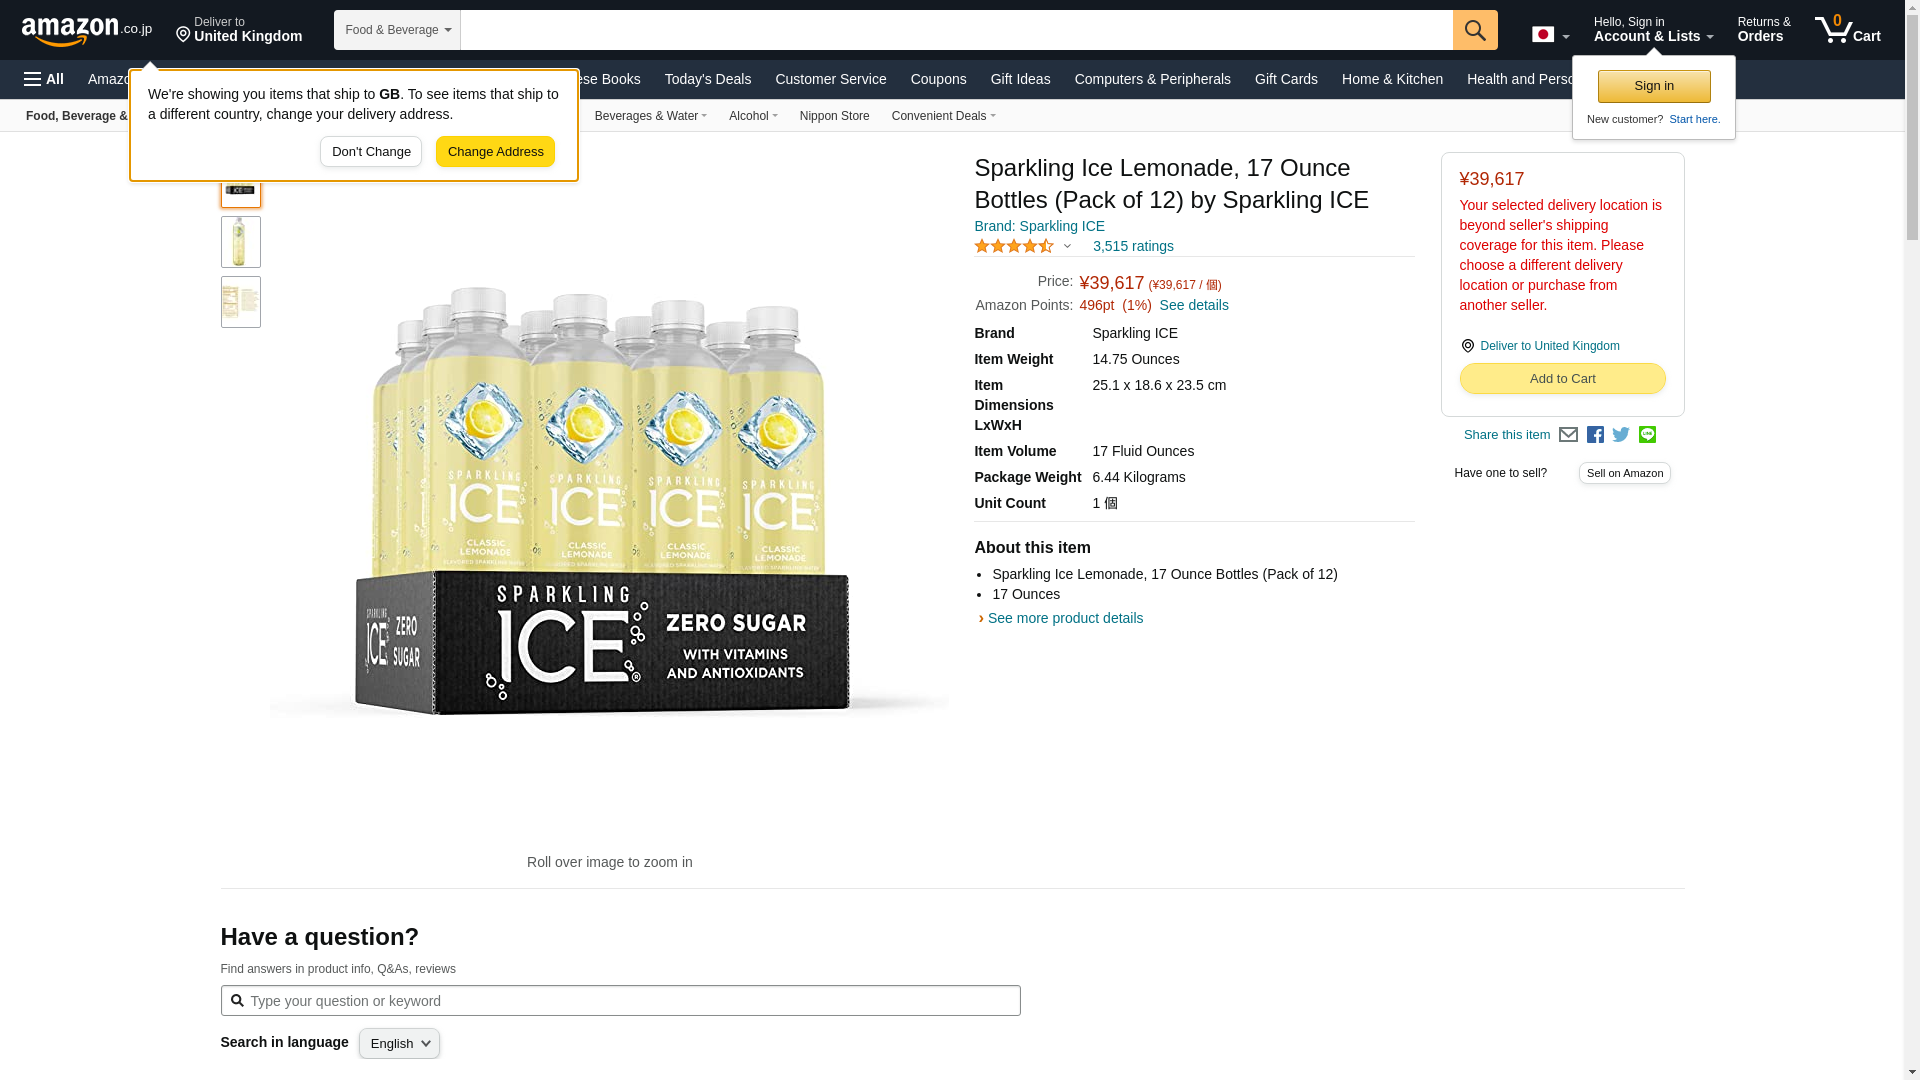The width and height of the screenshot is (1920, 1080).
Task: Open the Alcohol submenu
Action: pyautogui.click(x=753, y=116)
